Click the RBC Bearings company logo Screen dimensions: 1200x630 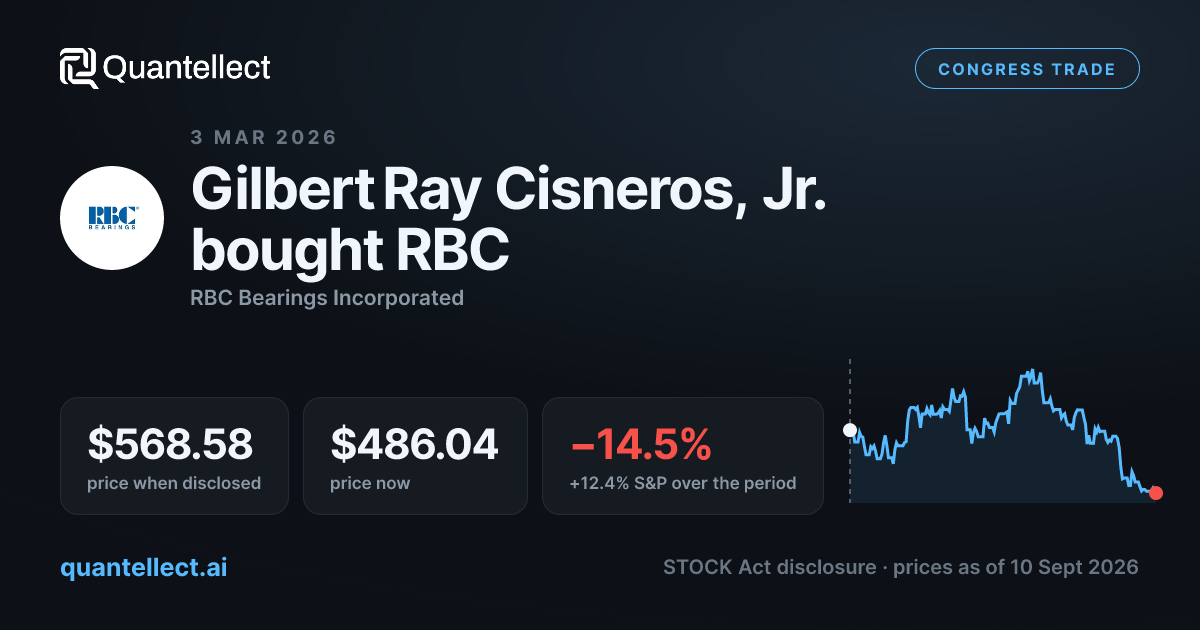pyautogui.click(x=112, y=218)
